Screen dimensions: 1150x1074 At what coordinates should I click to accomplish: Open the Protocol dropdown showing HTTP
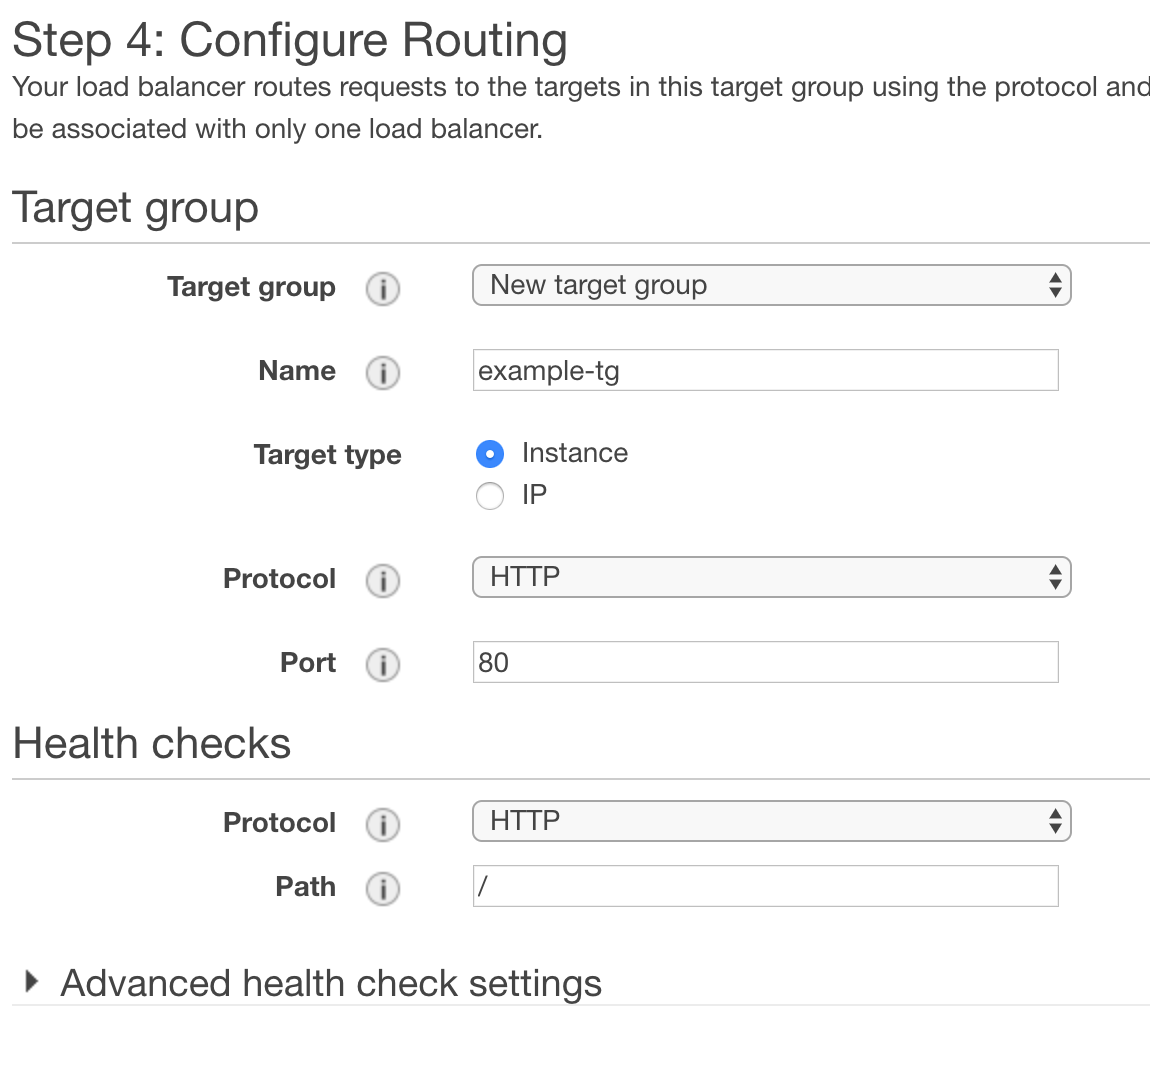770,577
